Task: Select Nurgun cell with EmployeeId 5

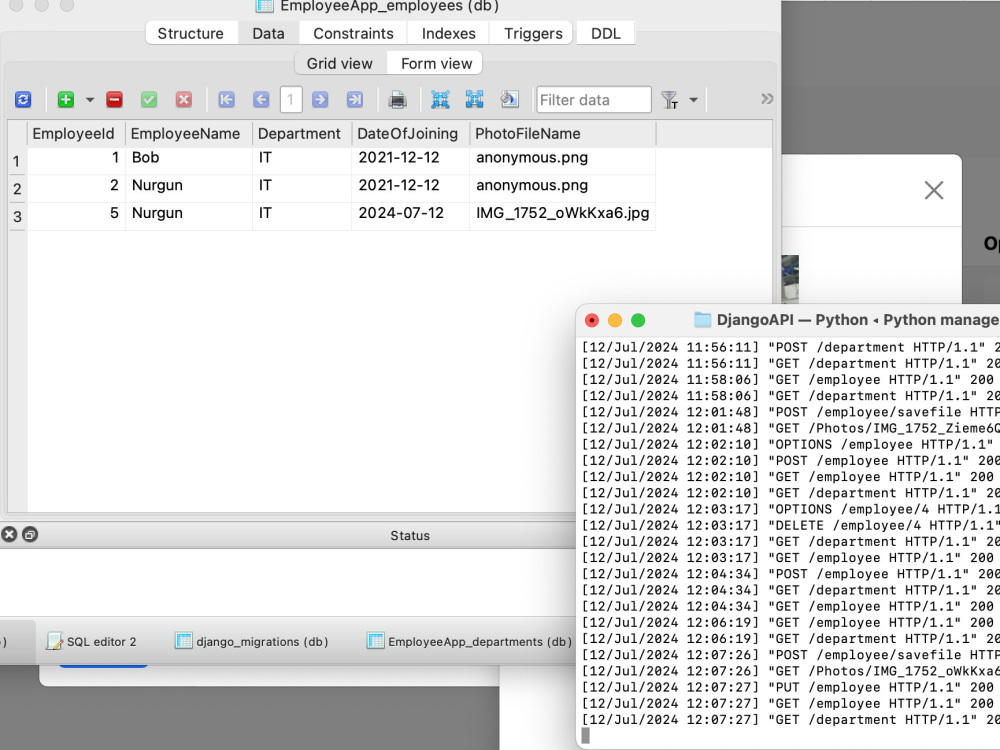Action: (x=189, y=214)
